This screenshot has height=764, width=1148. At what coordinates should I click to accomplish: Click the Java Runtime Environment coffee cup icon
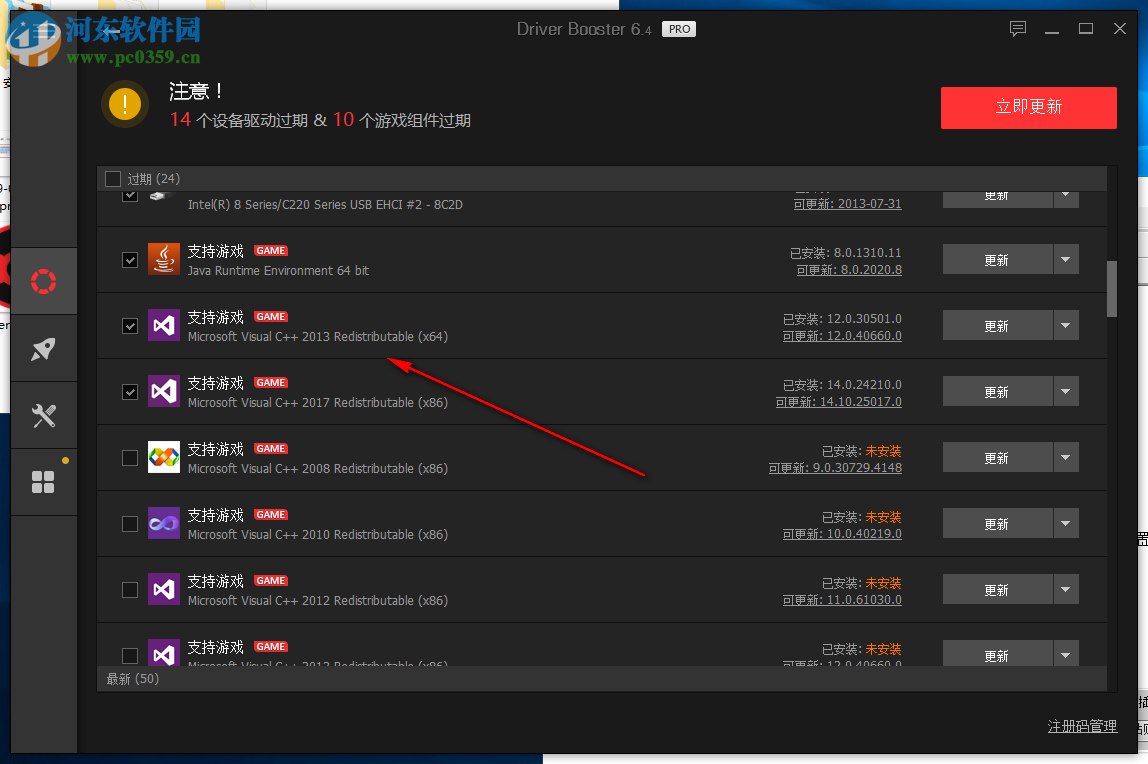pos(163,259)
